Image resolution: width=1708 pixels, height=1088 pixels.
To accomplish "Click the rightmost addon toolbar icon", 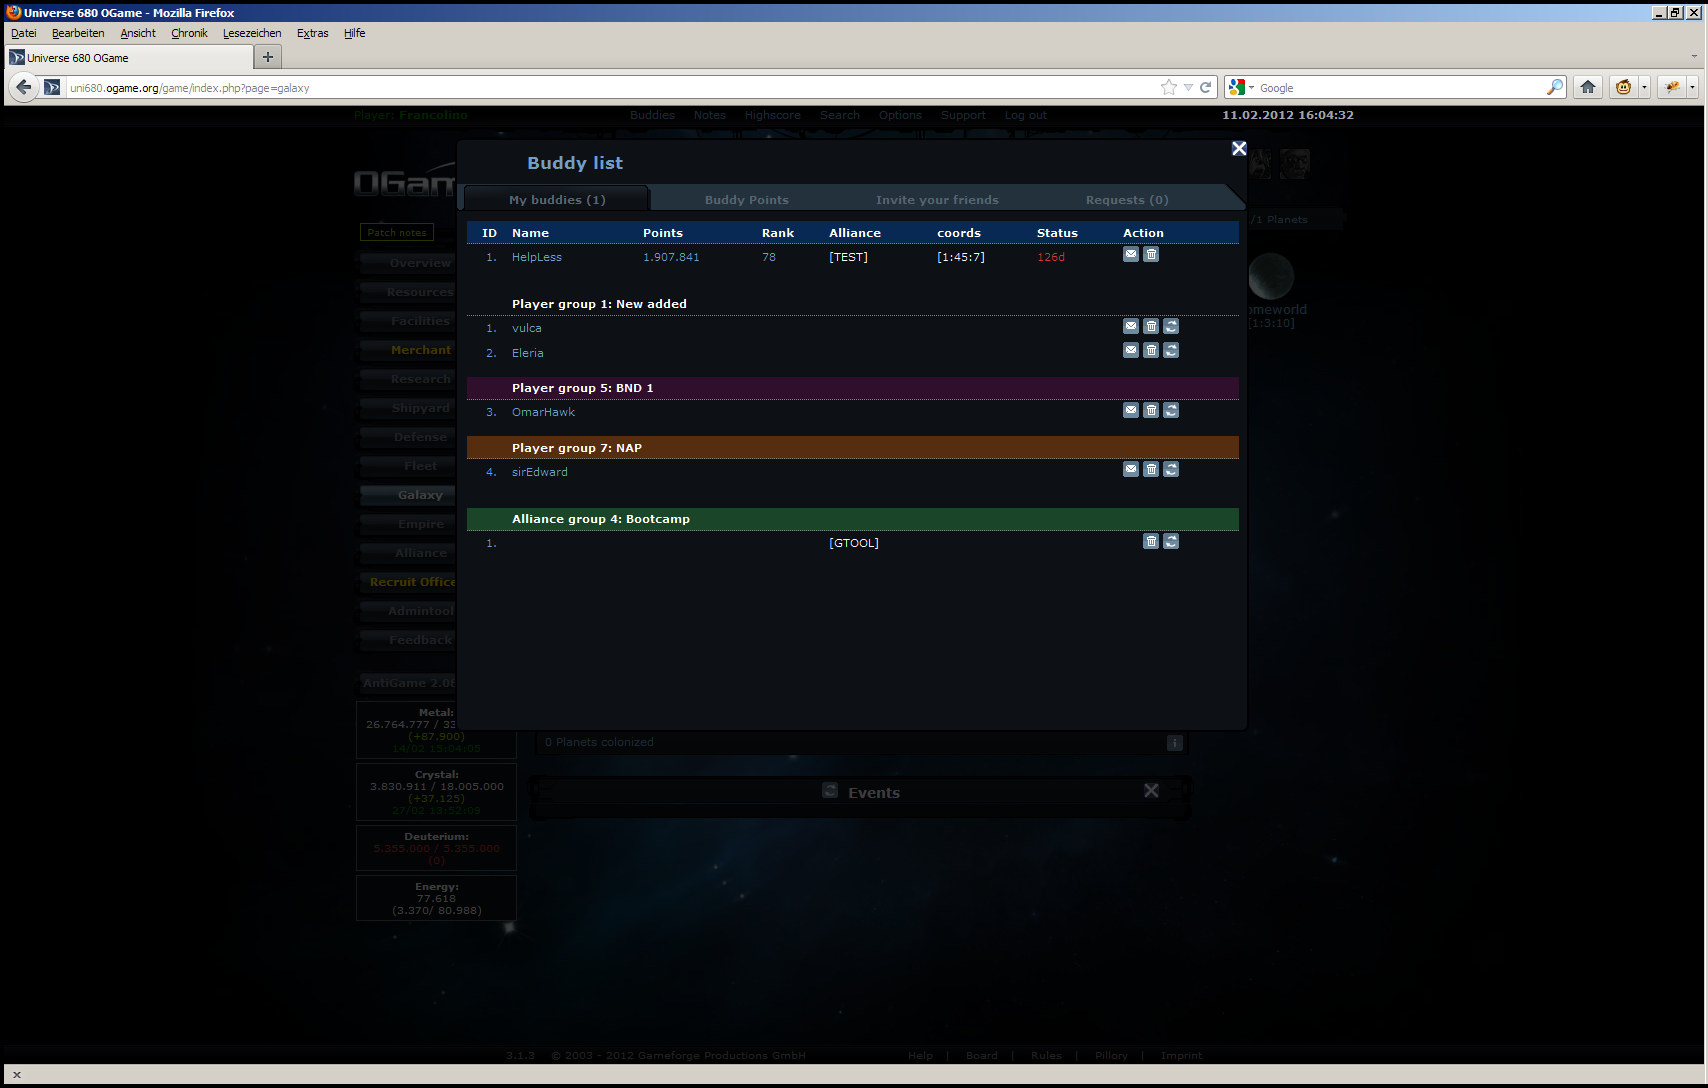I will pos(1671,87).
